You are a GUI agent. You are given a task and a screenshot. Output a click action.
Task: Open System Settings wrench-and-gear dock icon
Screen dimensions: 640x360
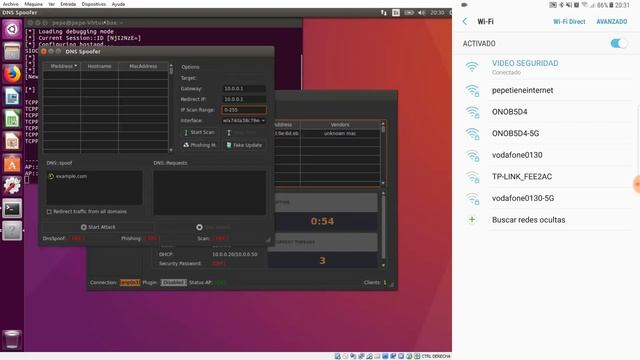12,186
